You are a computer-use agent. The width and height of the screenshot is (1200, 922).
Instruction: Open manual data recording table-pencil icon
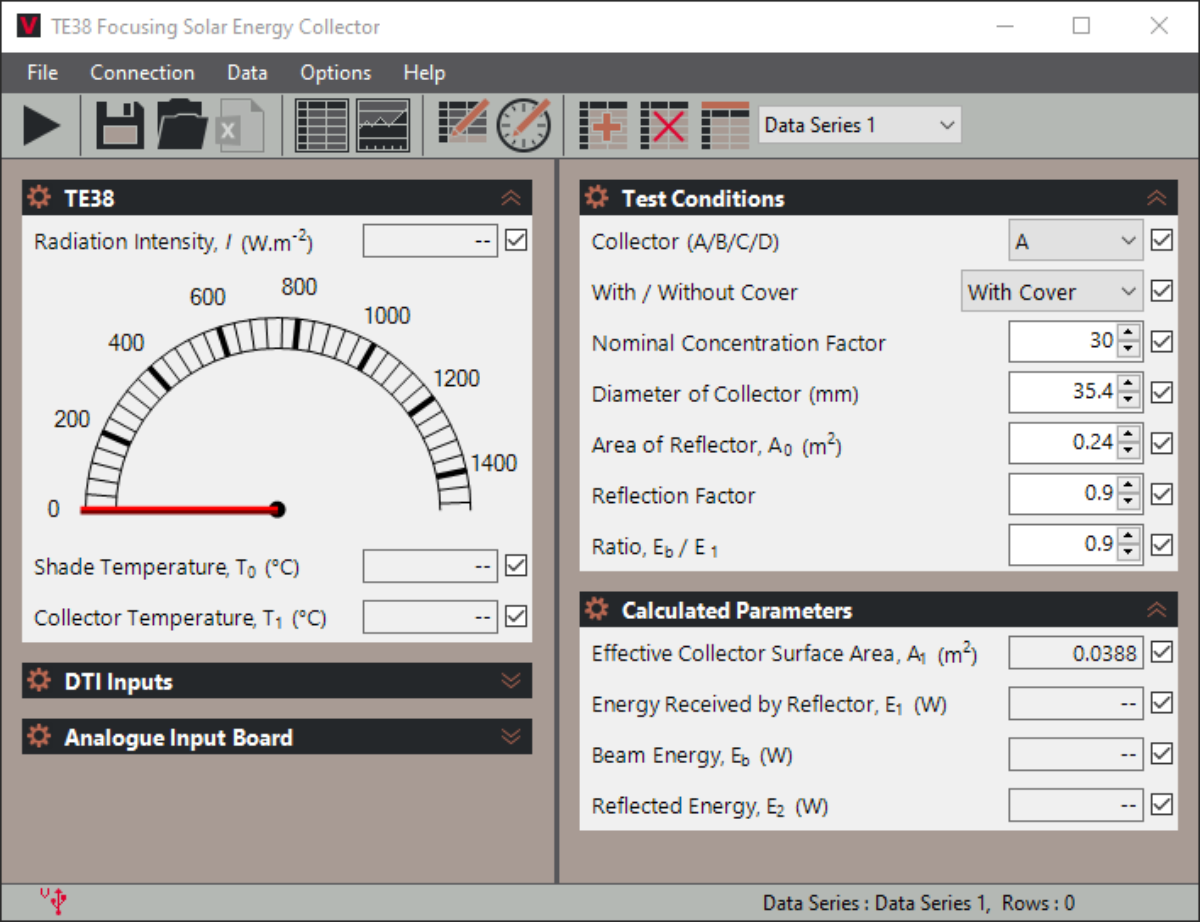(463, 124)
